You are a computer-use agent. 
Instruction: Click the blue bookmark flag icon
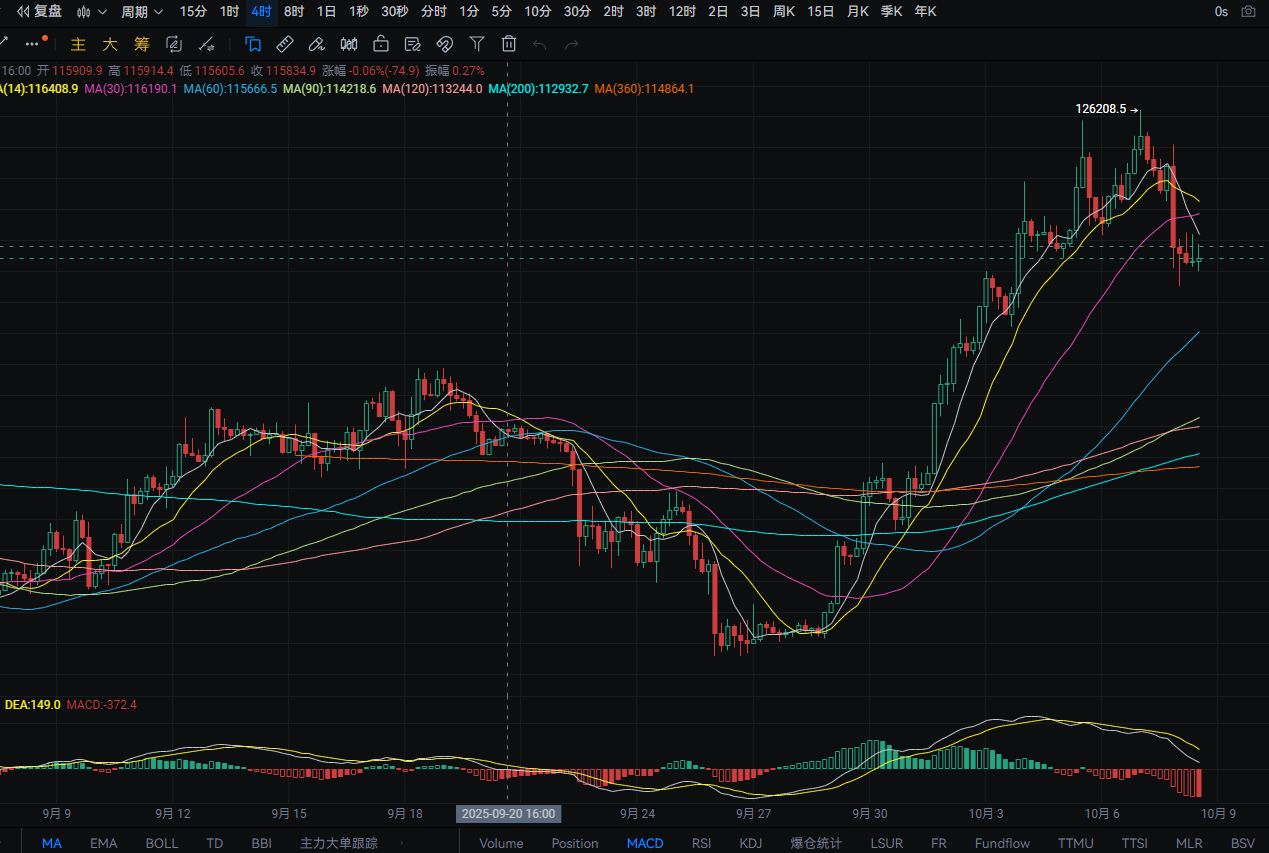click(x=253, y=44)
